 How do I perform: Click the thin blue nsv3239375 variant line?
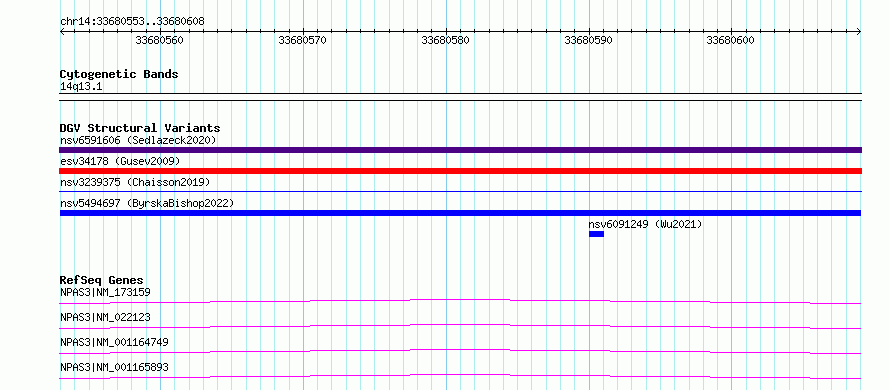point(460,192)
